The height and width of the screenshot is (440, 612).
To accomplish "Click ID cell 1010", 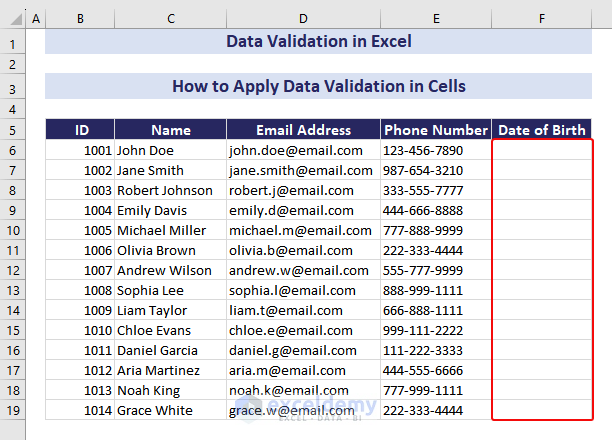I will 80,330.
